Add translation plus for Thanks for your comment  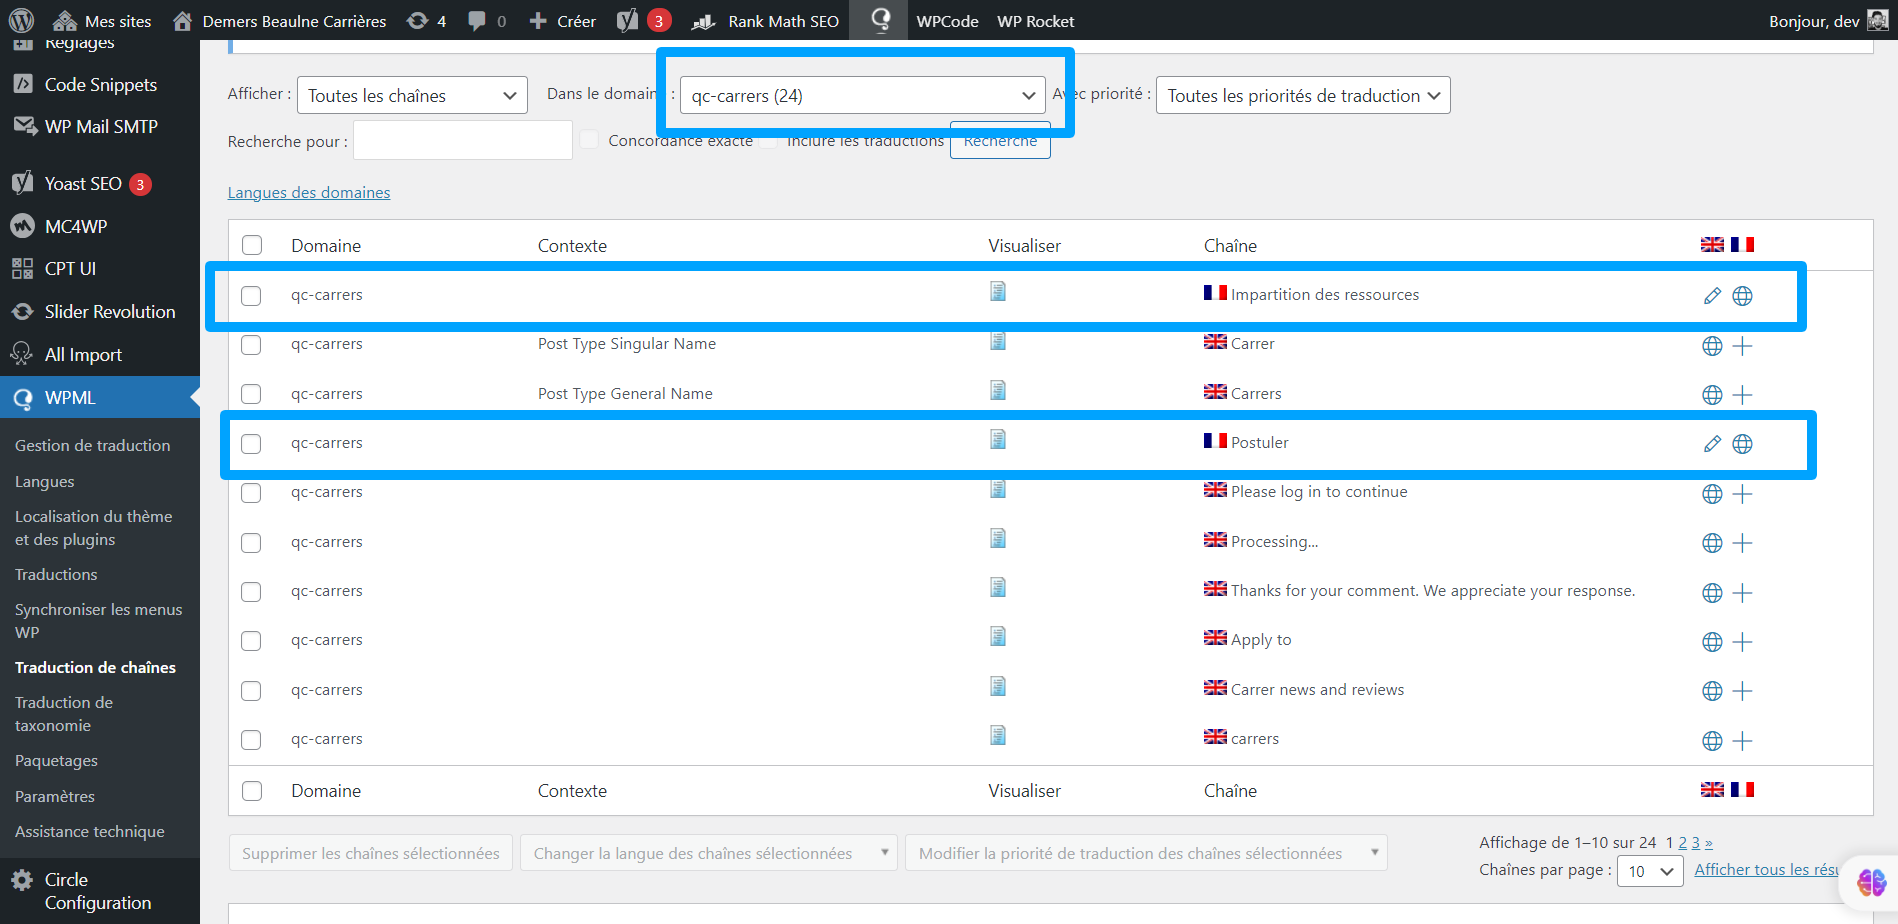1742,593
